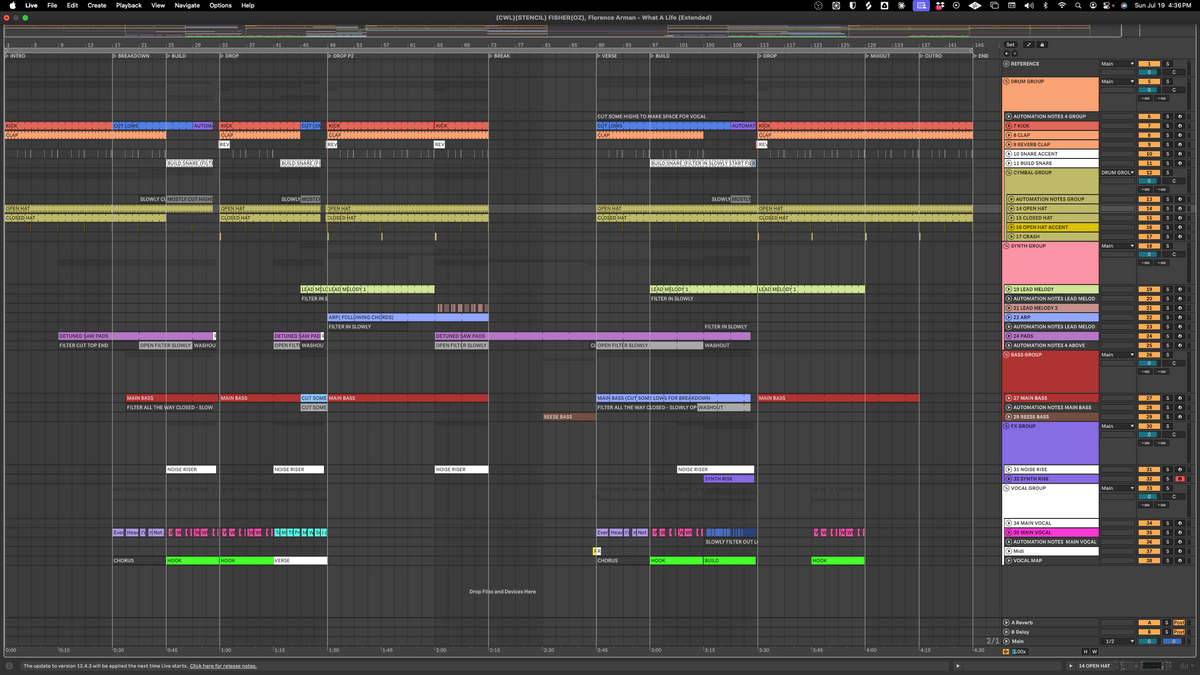Solo the 14 OPEN HAT track

(x=1167, y=209)
